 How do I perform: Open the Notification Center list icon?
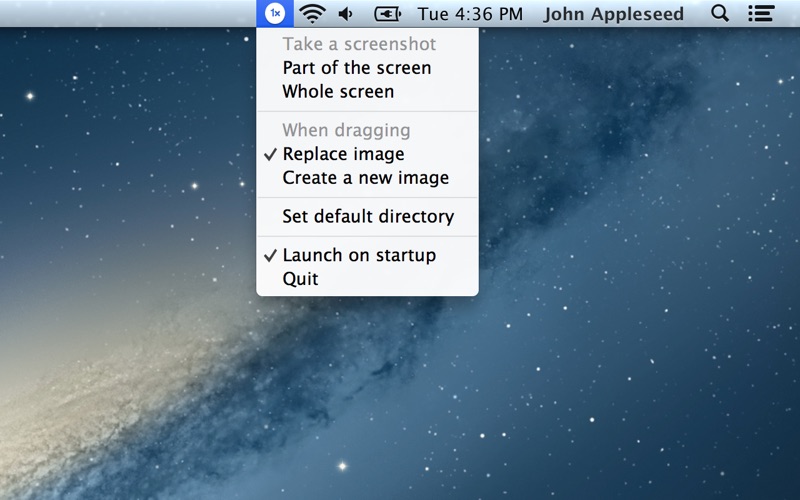[761, 13]
